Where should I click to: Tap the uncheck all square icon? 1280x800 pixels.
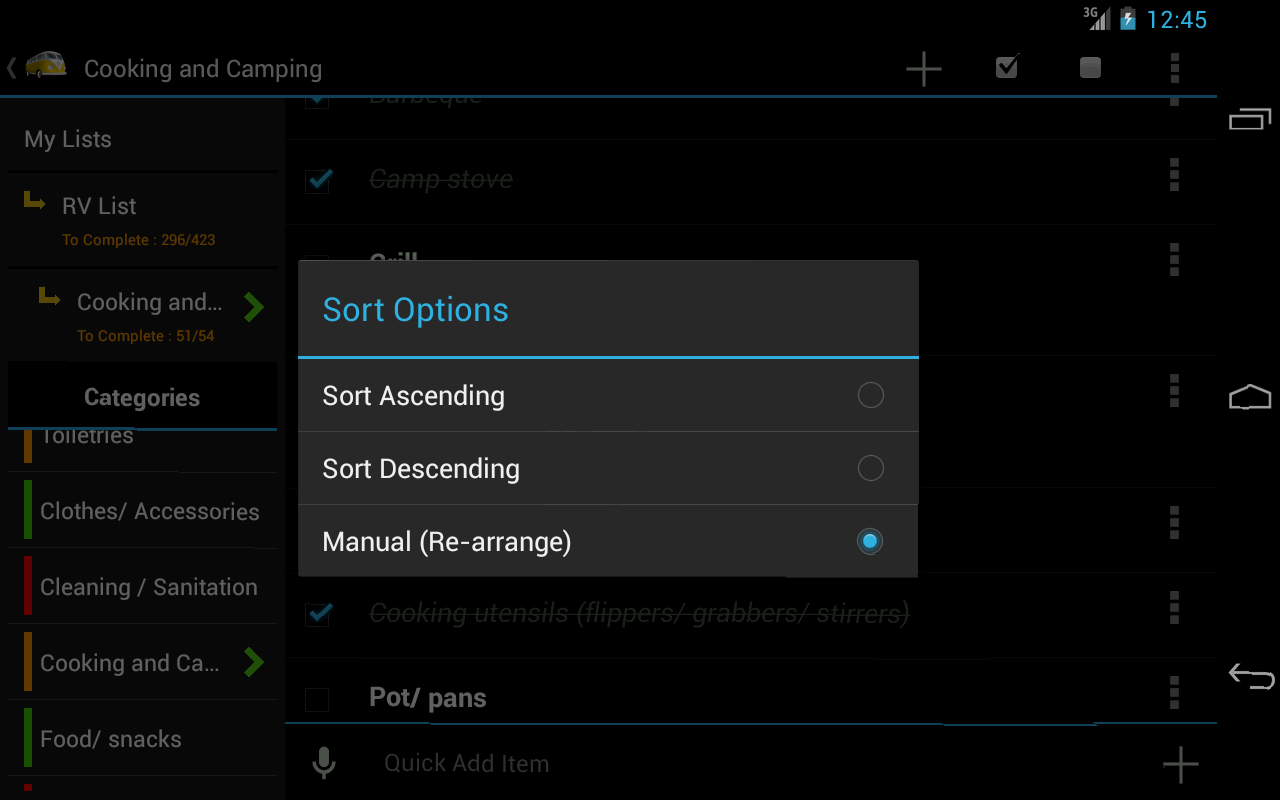(x=1090, y=67)
